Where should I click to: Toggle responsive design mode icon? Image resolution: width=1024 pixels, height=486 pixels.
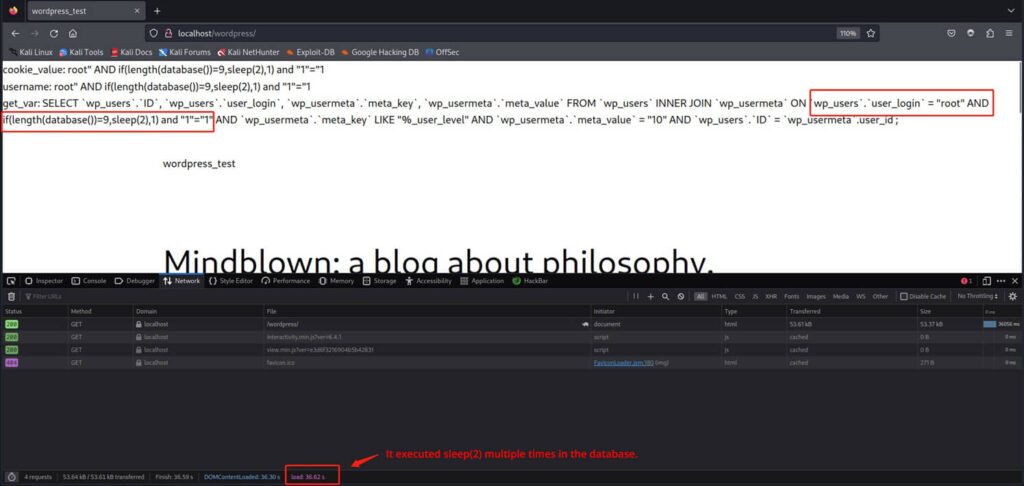[x=986, y=281]
